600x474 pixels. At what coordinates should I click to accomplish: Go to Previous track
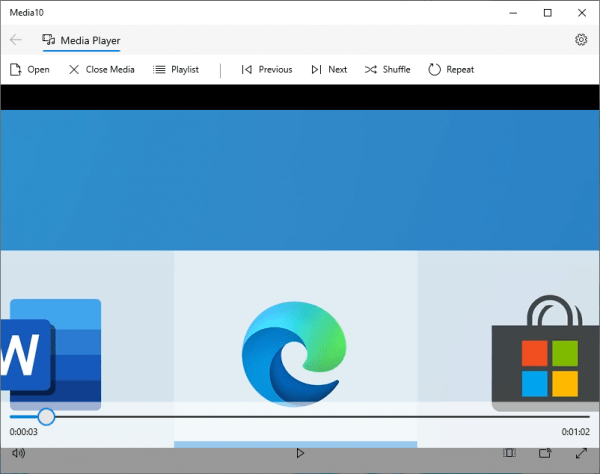(x=267, y=70)
